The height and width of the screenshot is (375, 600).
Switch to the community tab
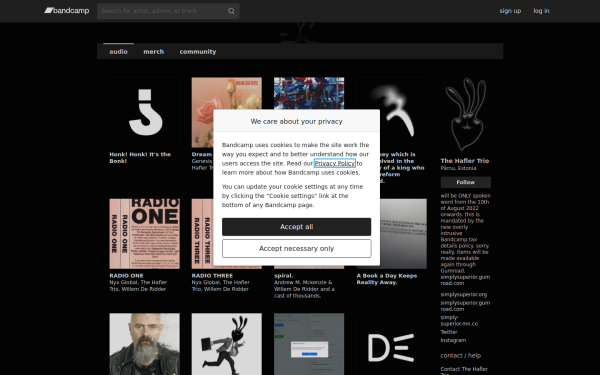[198, 51]
